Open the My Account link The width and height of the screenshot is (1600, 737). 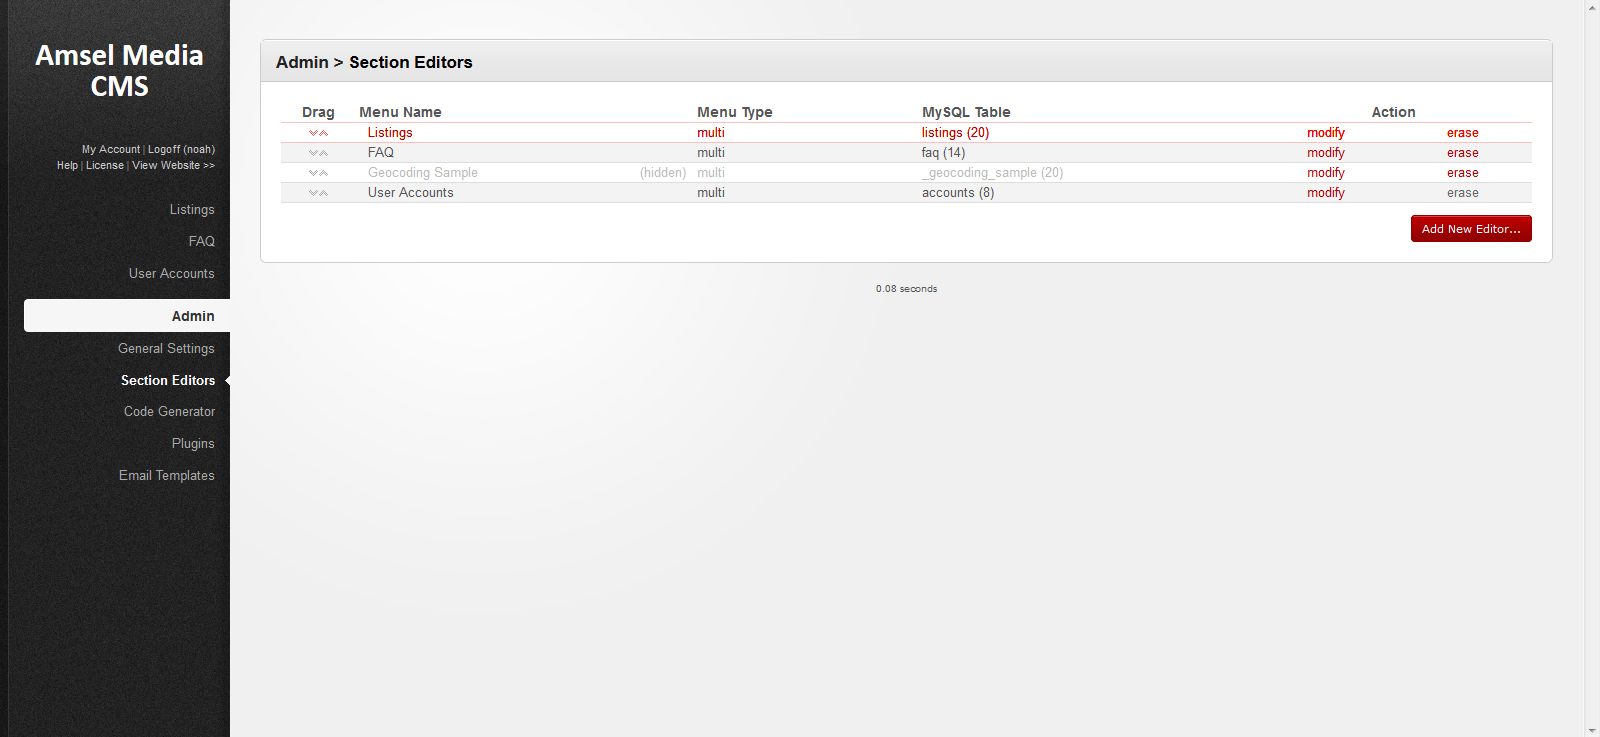point(111,150)
